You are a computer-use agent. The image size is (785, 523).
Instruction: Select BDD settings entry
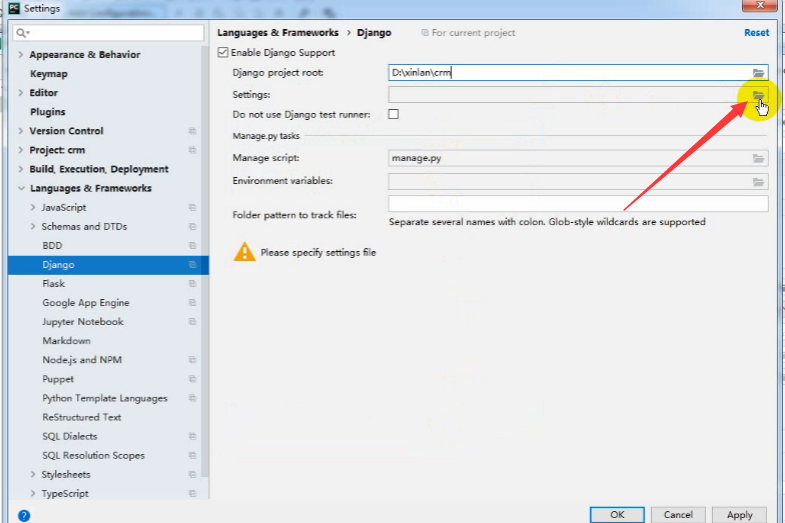tap(52, 246)
